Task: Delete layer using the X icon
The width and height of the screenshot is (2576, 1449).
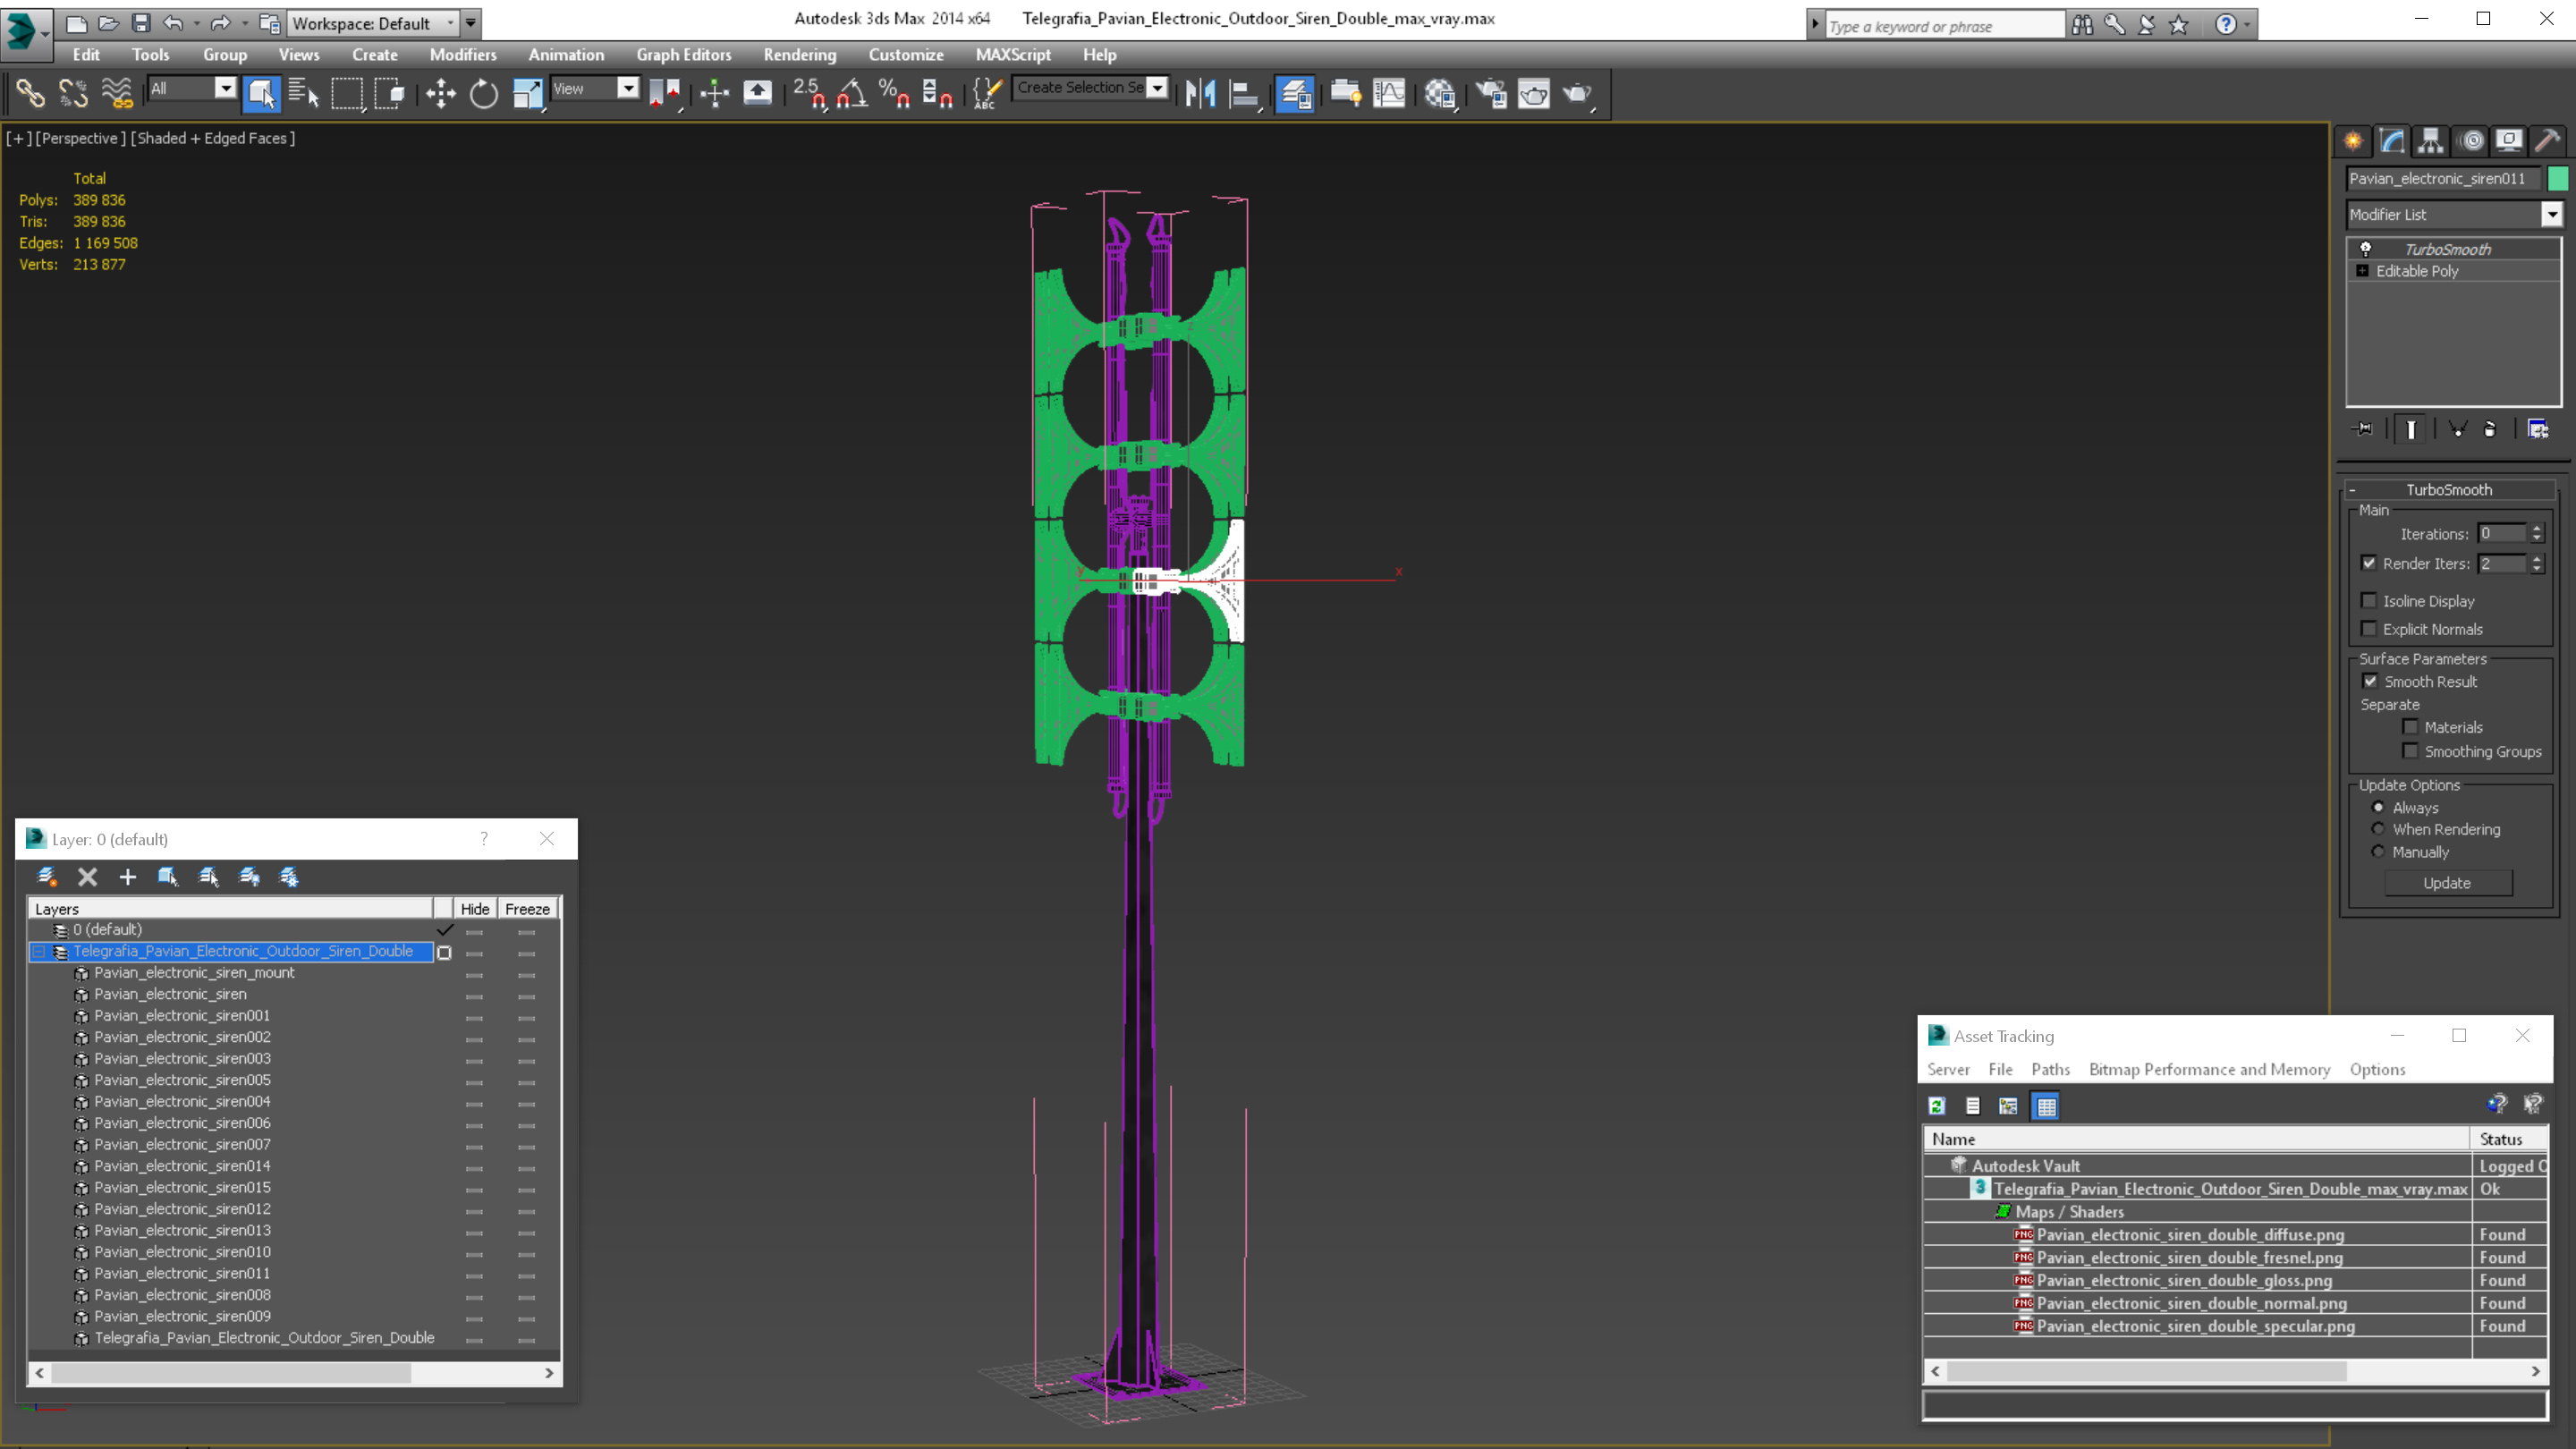Action: tap(88, 877)
